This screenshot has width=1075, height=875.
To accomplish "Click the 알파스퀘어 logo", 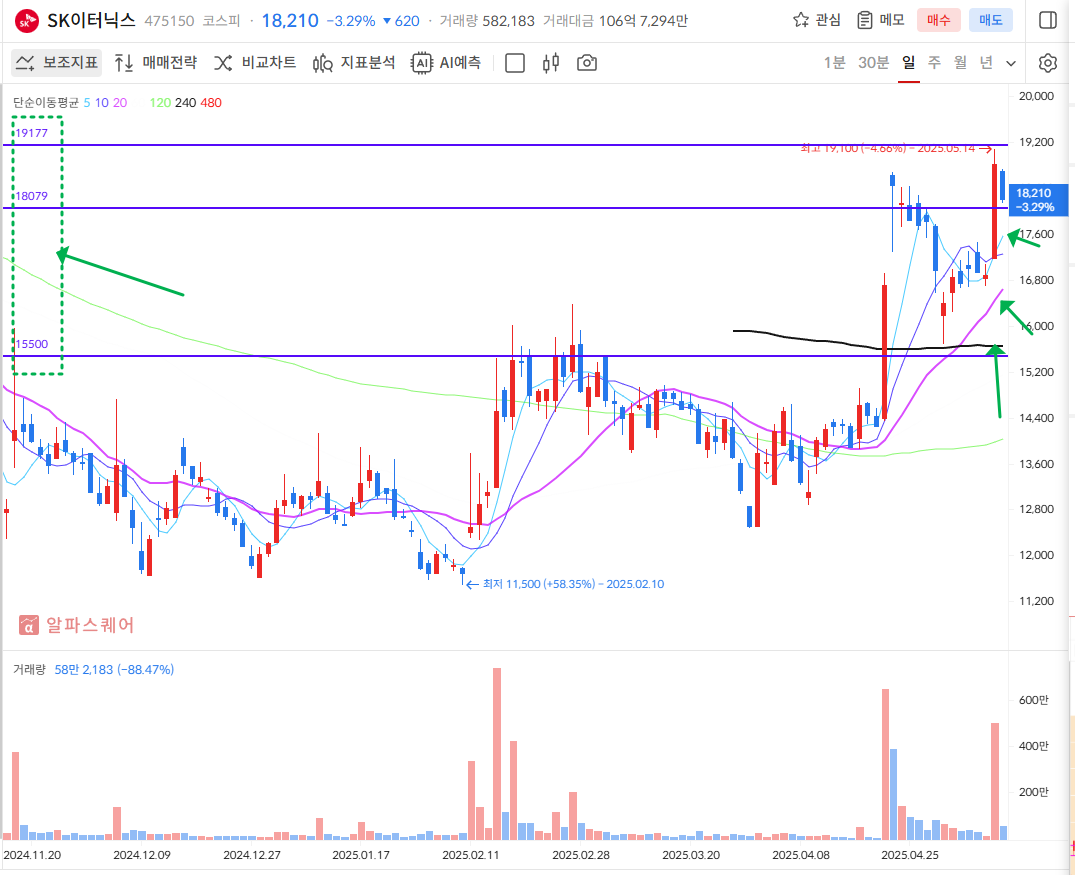I will pos(76,625).
